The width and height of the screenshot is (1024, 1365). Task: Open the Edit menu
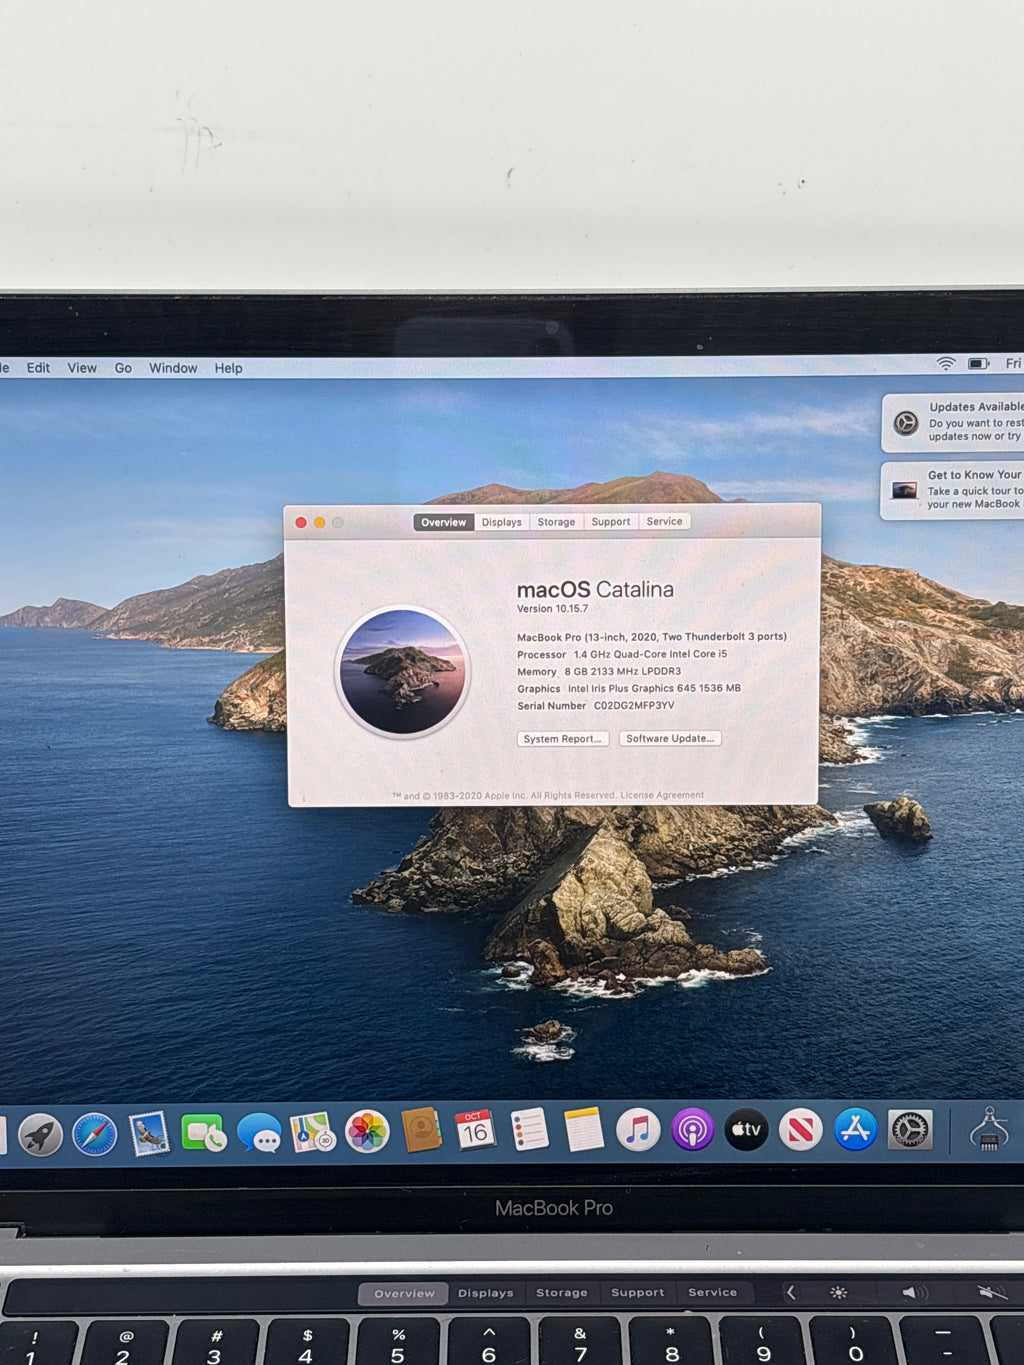(x=38, y=368)
